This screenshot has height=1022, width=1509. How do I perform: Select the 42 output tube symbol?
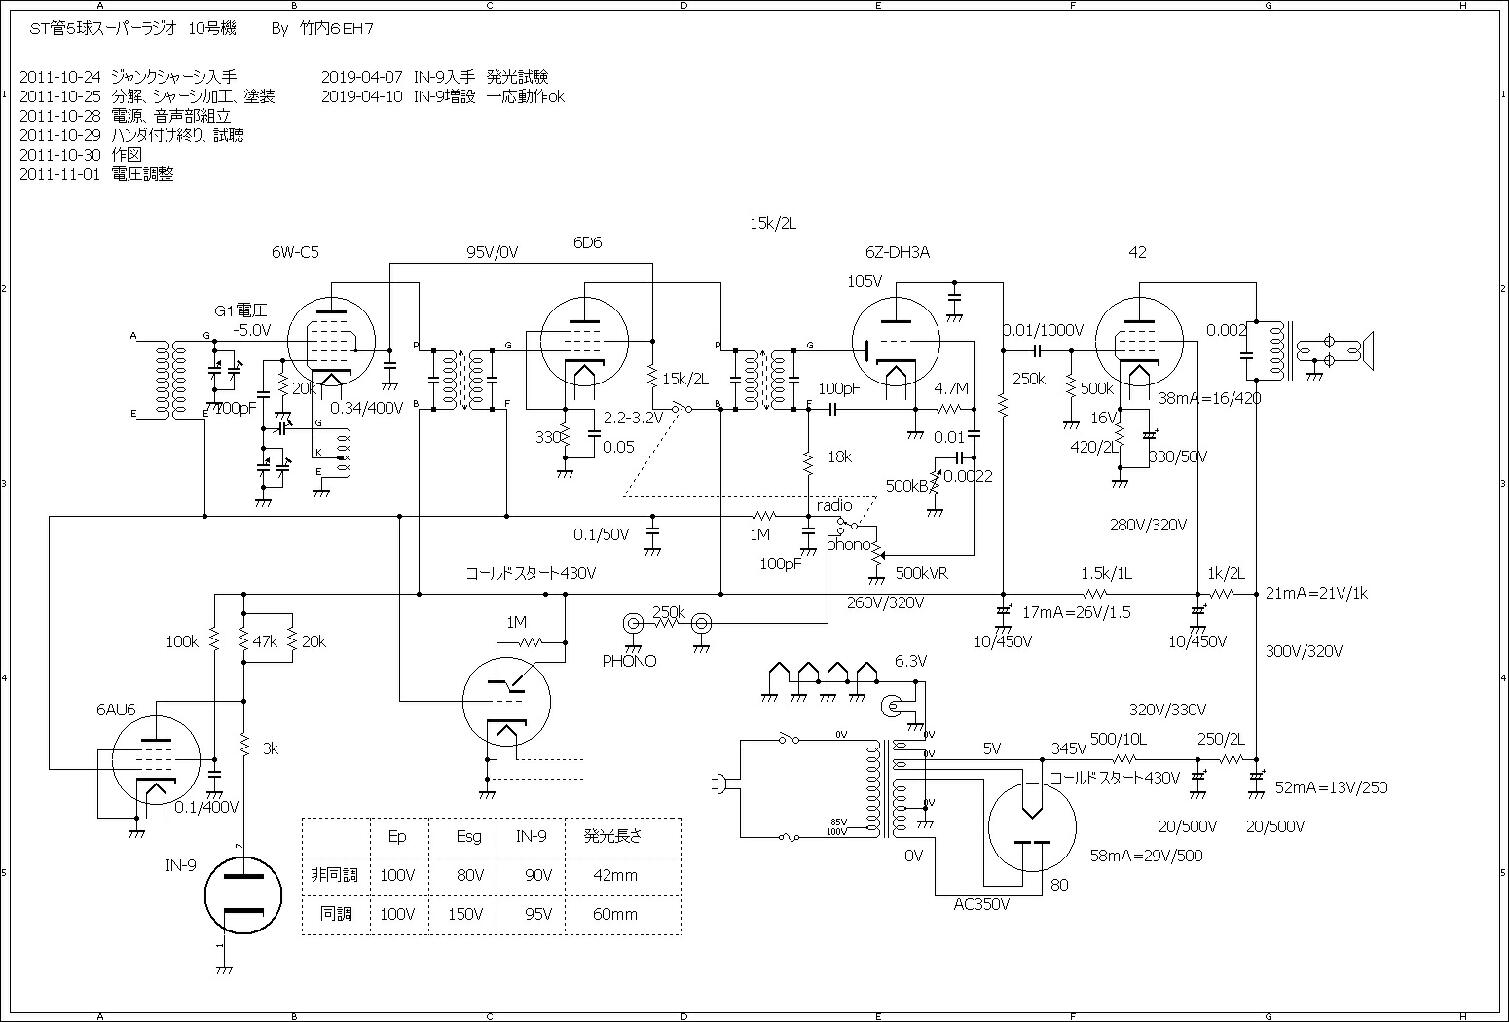click(1139, 340)
